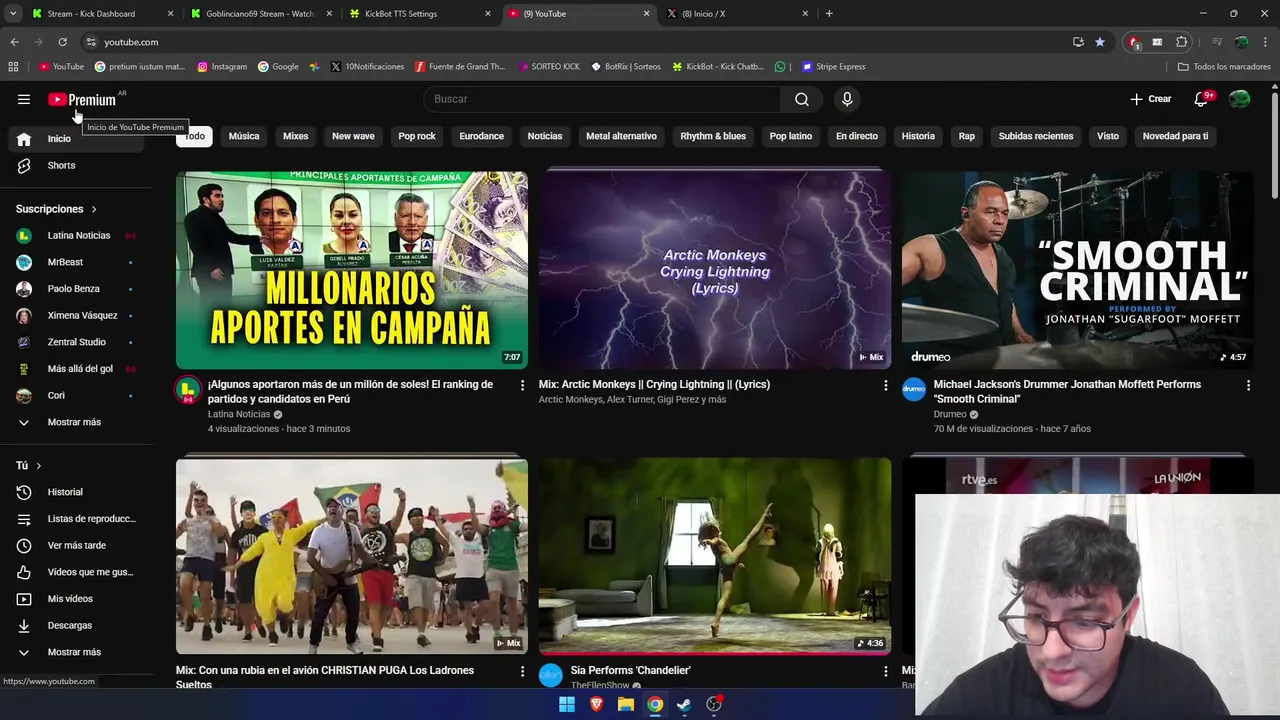Viewport: 1280px width, 720px height.
Task: Select the Todo filter chip
Action: click(195, 136)
